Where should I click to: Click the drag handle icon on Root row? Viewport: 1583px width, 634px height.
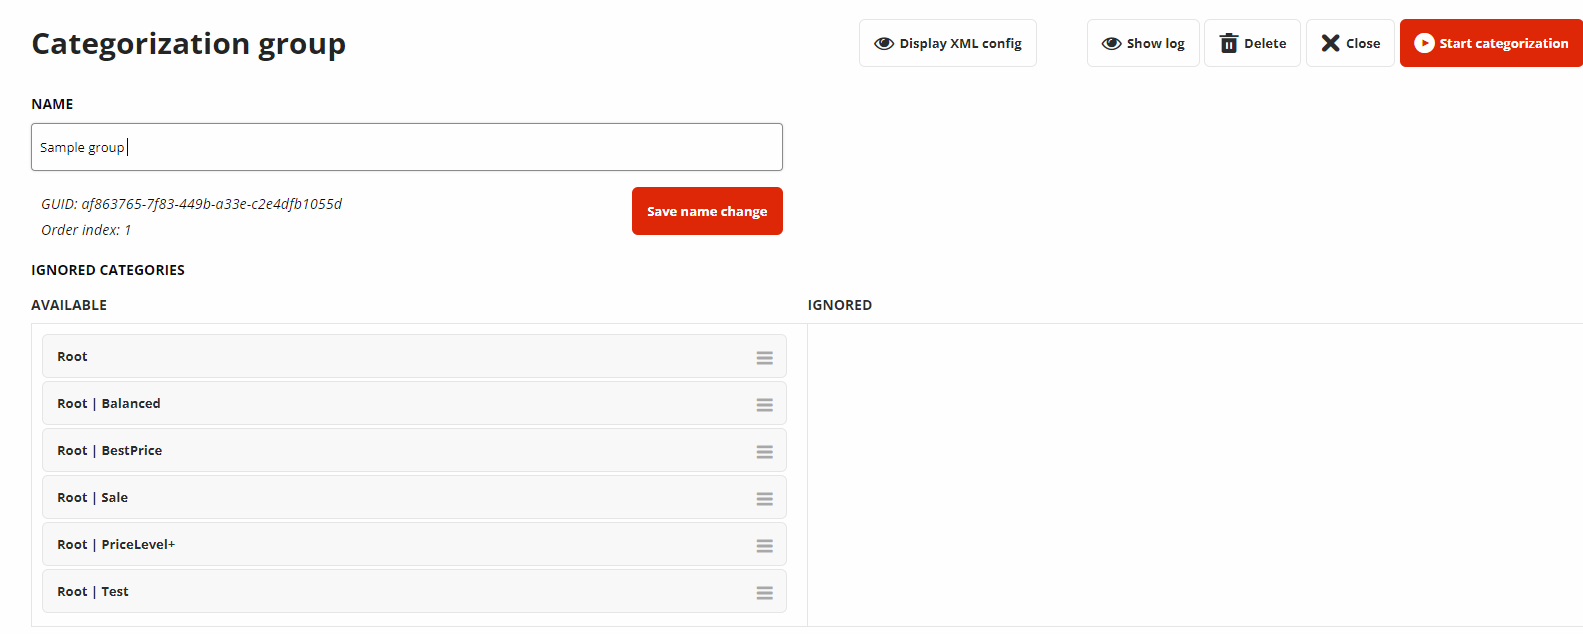click(x=764, y=358)
